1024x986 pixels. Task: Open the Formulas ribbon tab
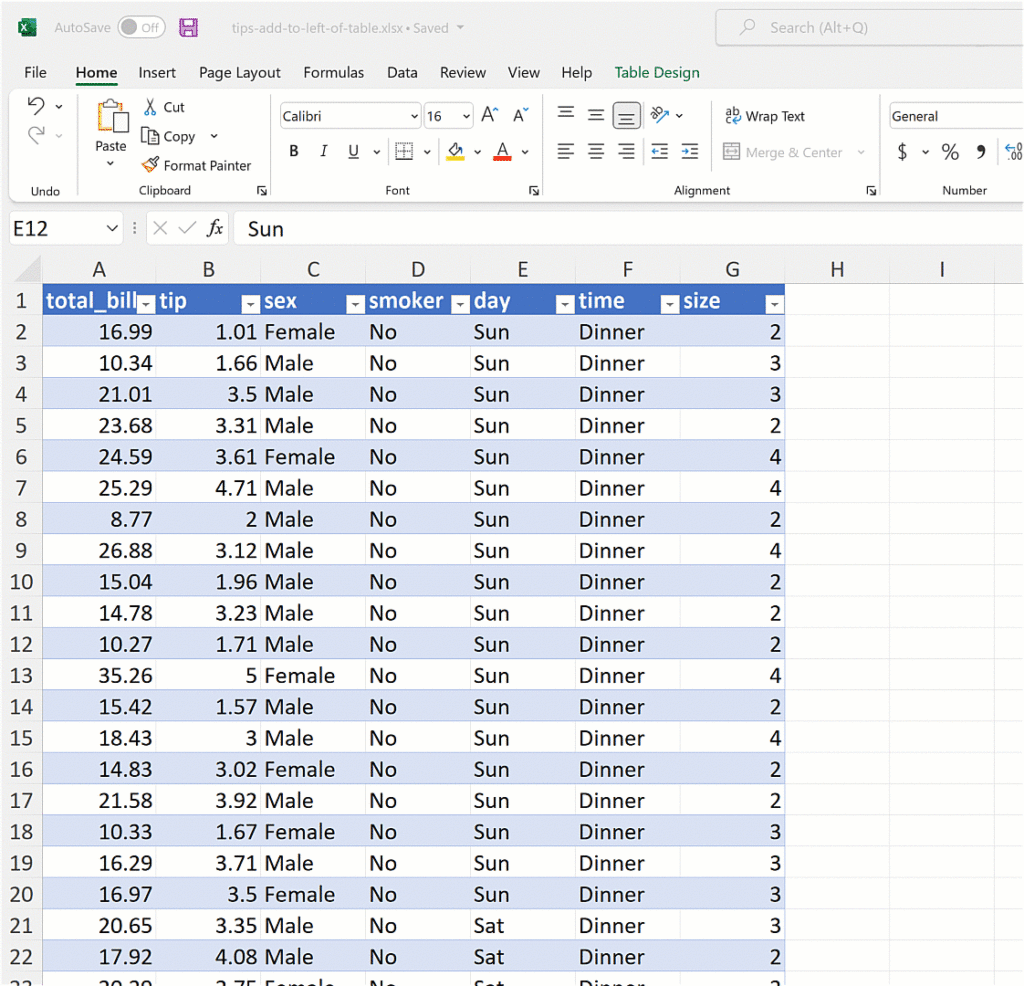333,73
